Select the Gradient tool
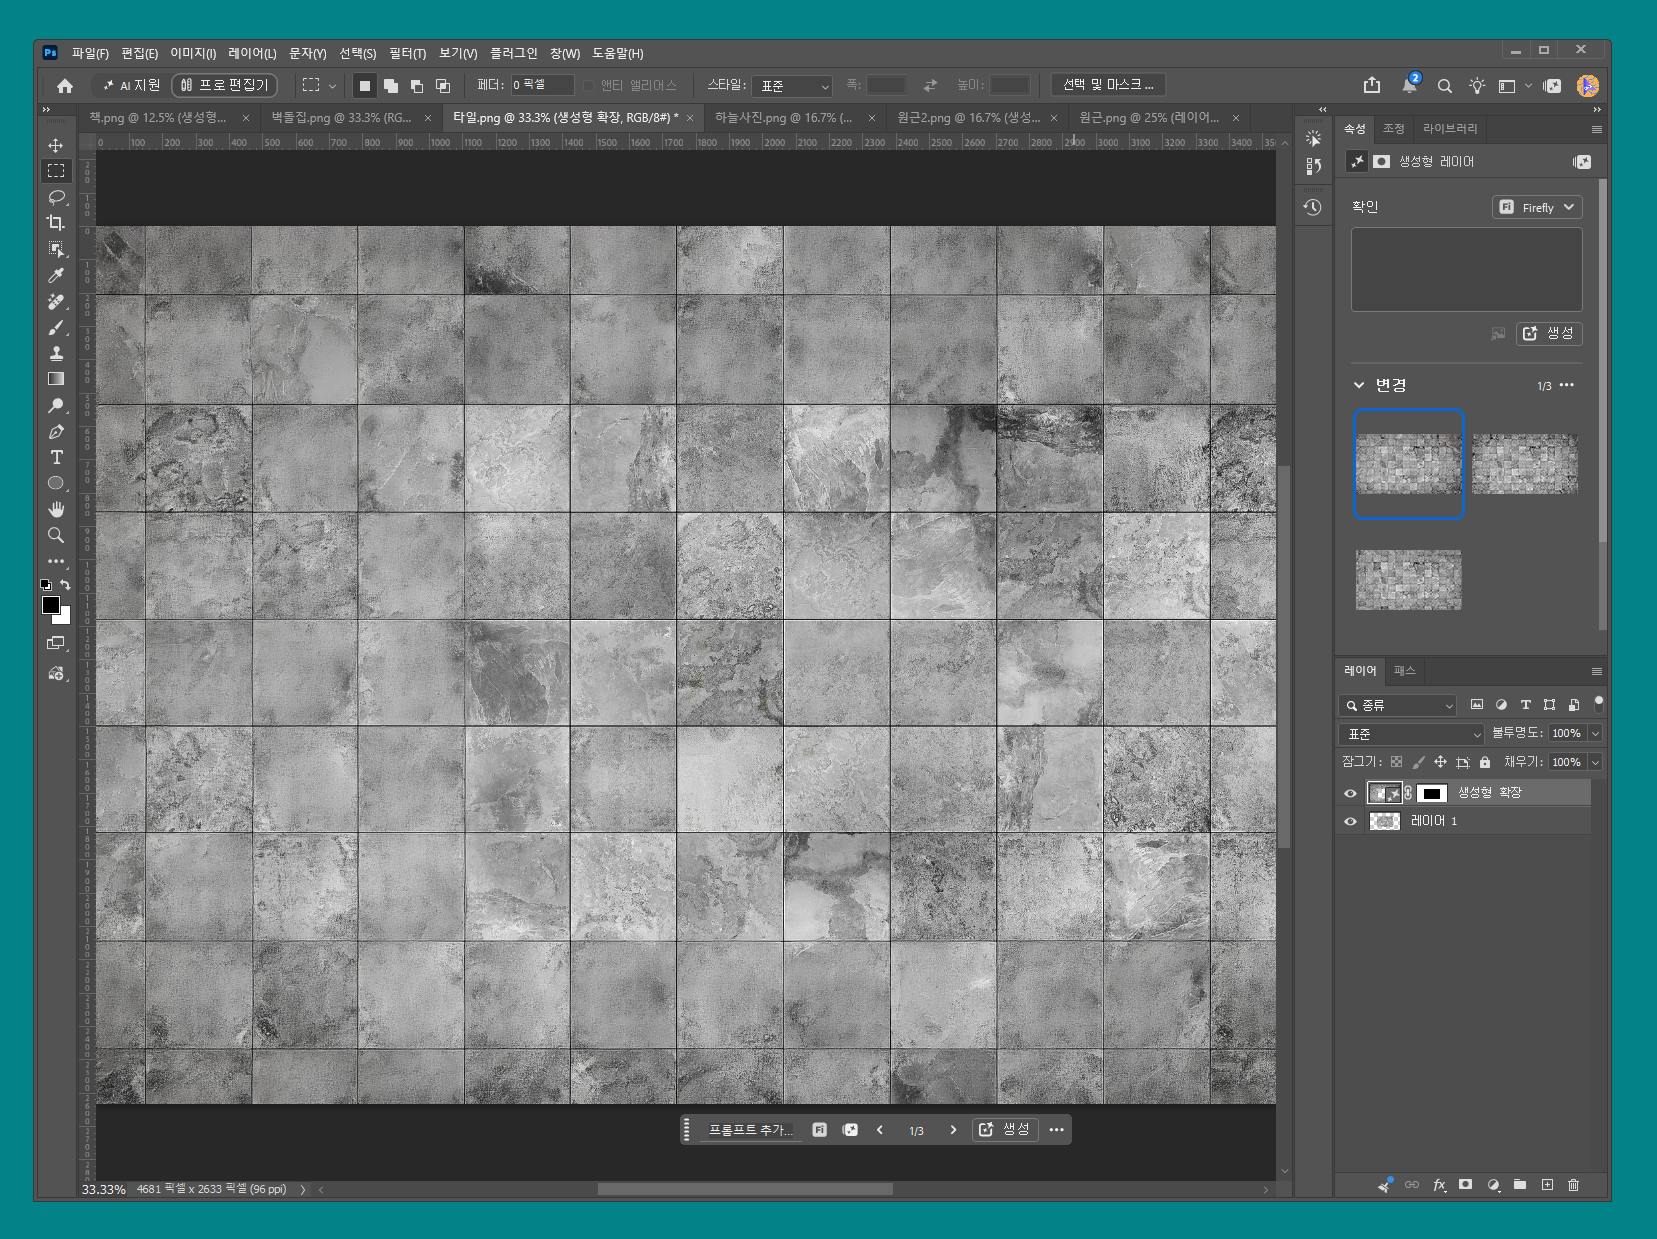Screen dimensions: 1657x1239 pos(56,379)
